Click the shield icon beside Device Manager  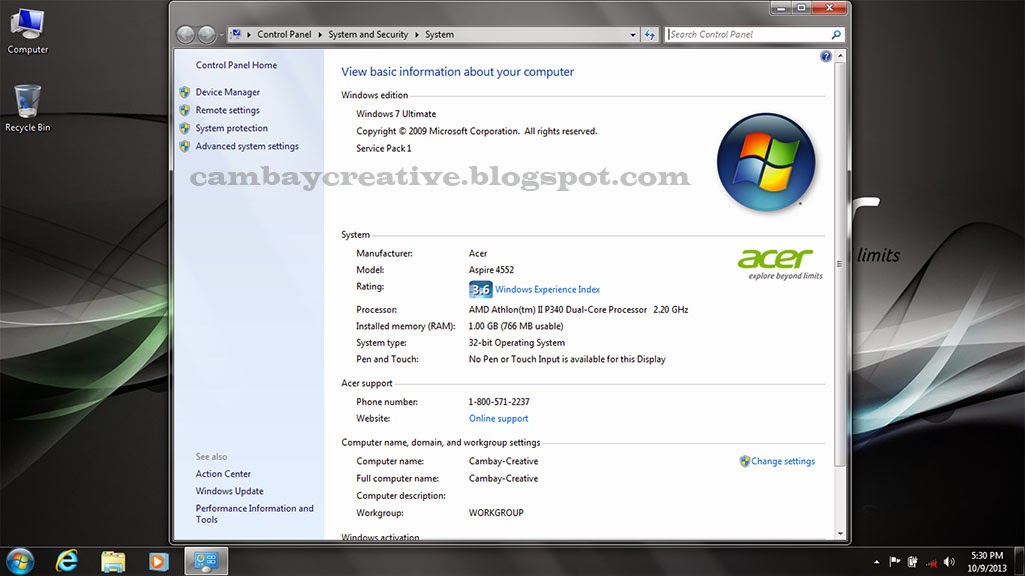(x=184, y=92)
